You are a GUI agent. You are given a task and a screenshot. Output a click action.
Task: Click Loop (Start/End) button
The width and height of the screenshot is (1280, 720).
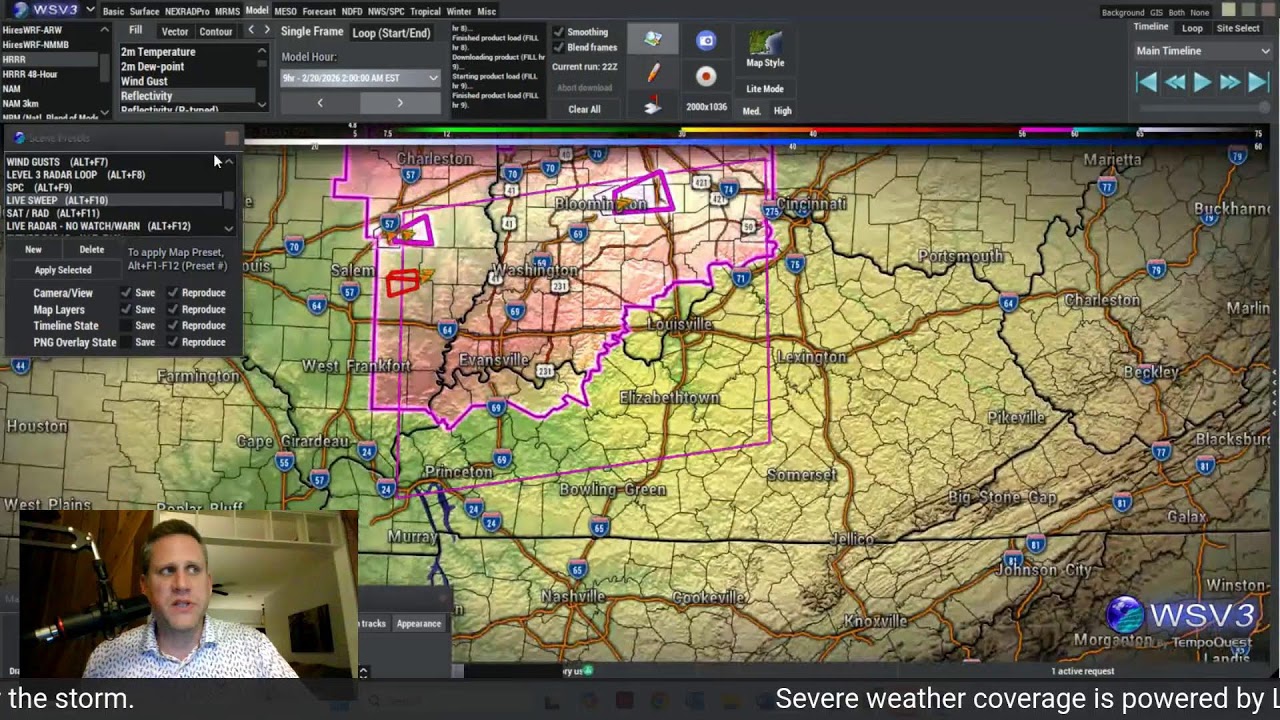click(391, 33)
